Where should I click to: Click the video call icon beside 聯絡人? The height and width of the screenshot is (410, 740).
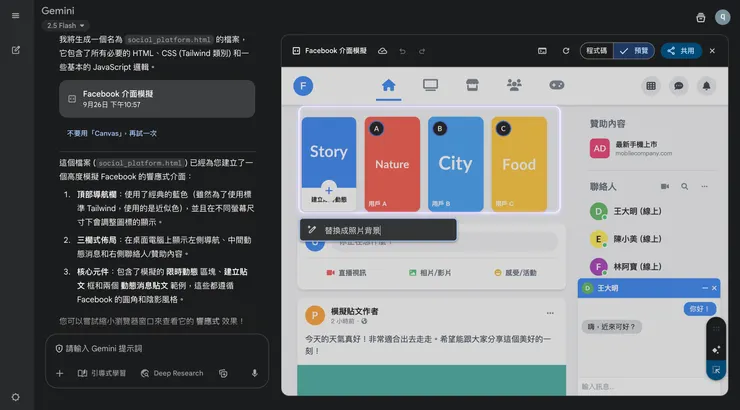[x=665, y=186]
